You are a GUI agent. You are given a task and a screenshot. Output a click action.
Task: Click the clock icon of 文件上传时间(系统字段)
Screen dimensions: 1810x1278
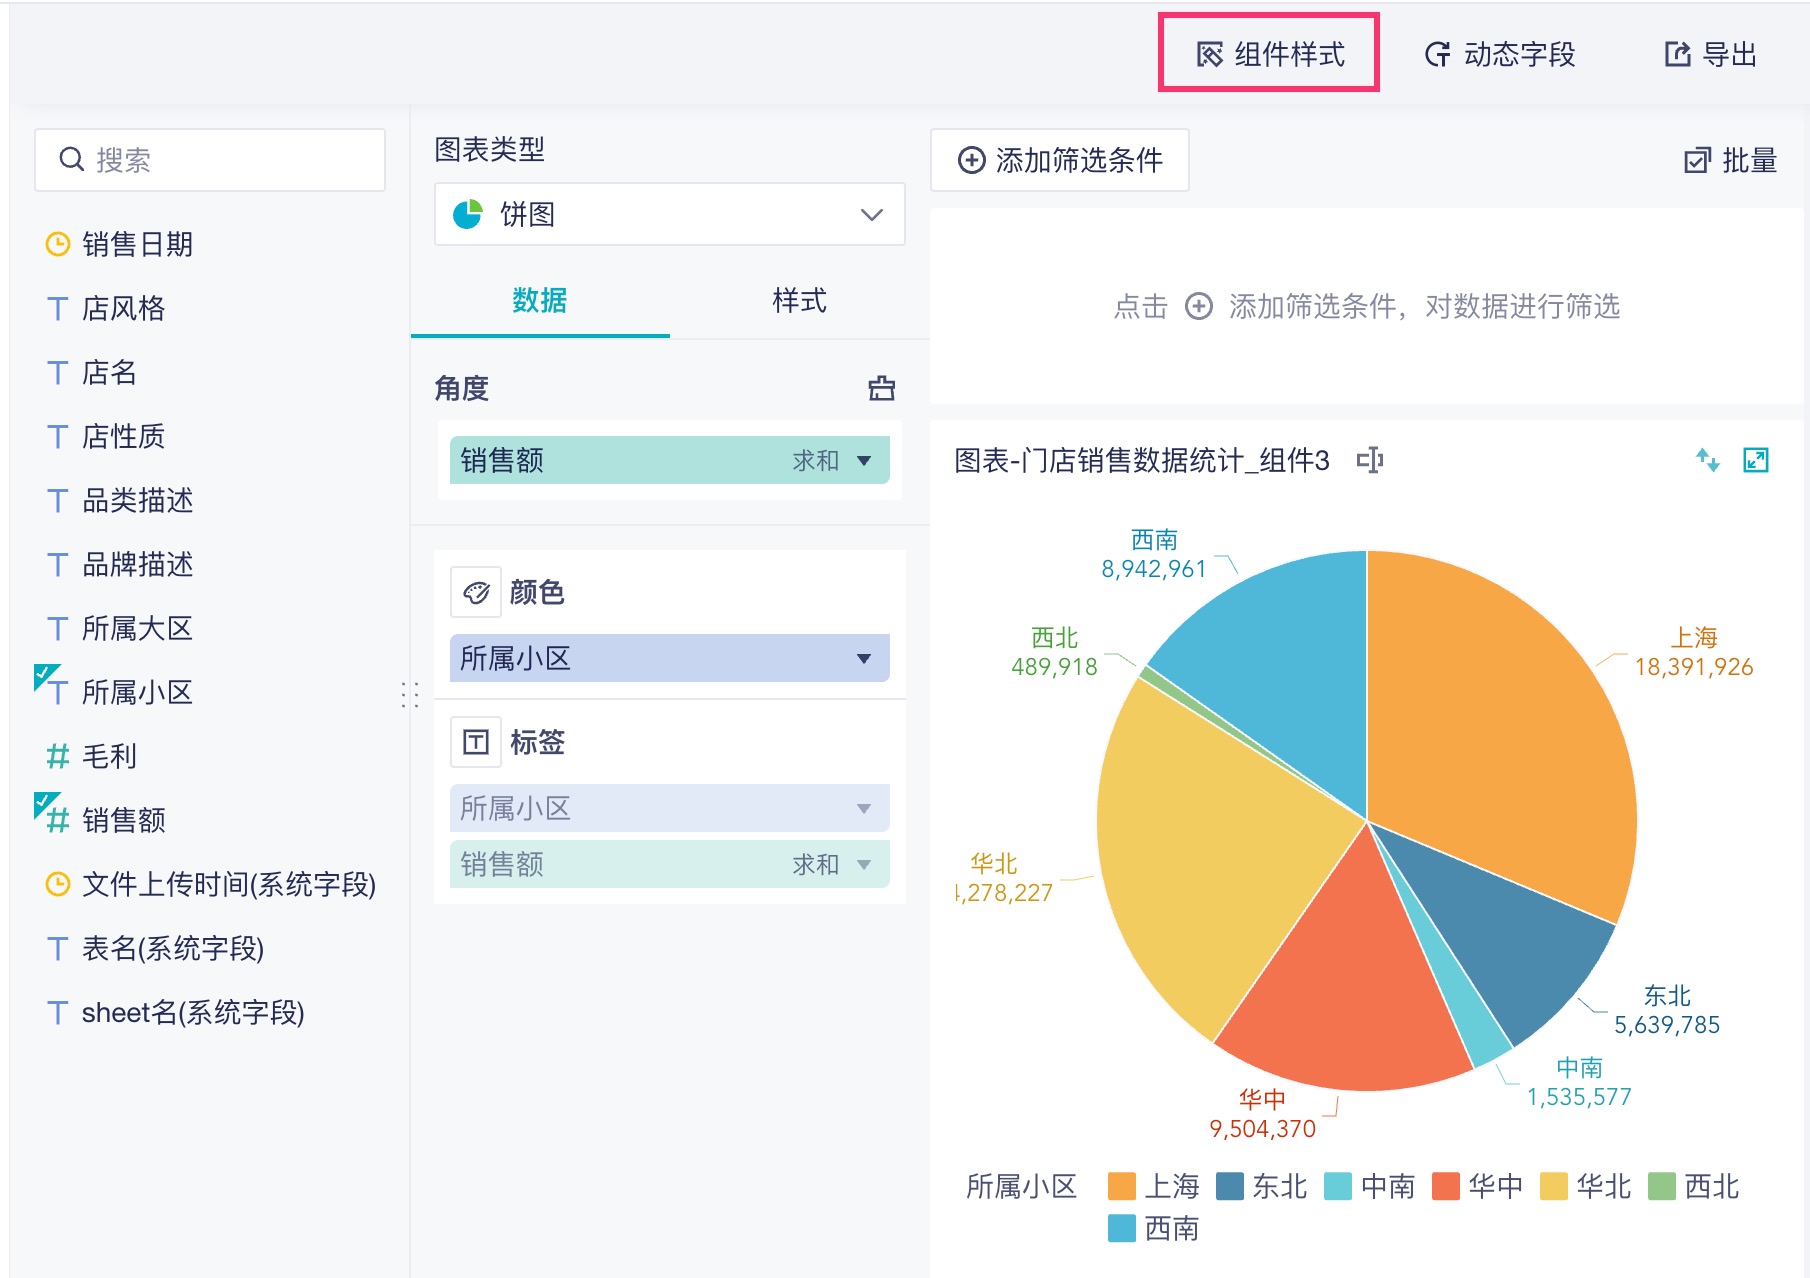coord(58,884)
